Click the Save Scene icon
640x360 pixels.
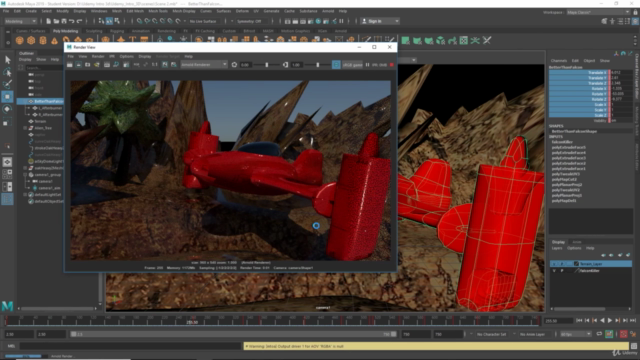click(x=64, y=21)
